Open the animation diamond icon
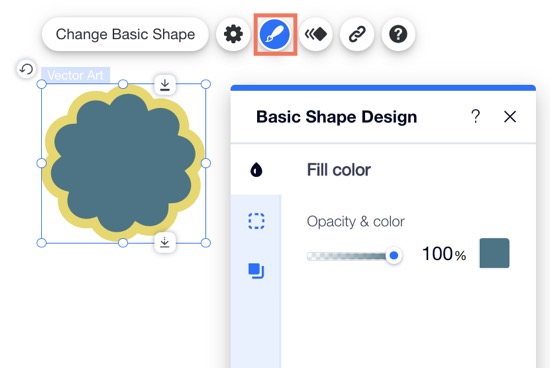The width and height of the screenshot is (550, 368). tap(316, 34)
